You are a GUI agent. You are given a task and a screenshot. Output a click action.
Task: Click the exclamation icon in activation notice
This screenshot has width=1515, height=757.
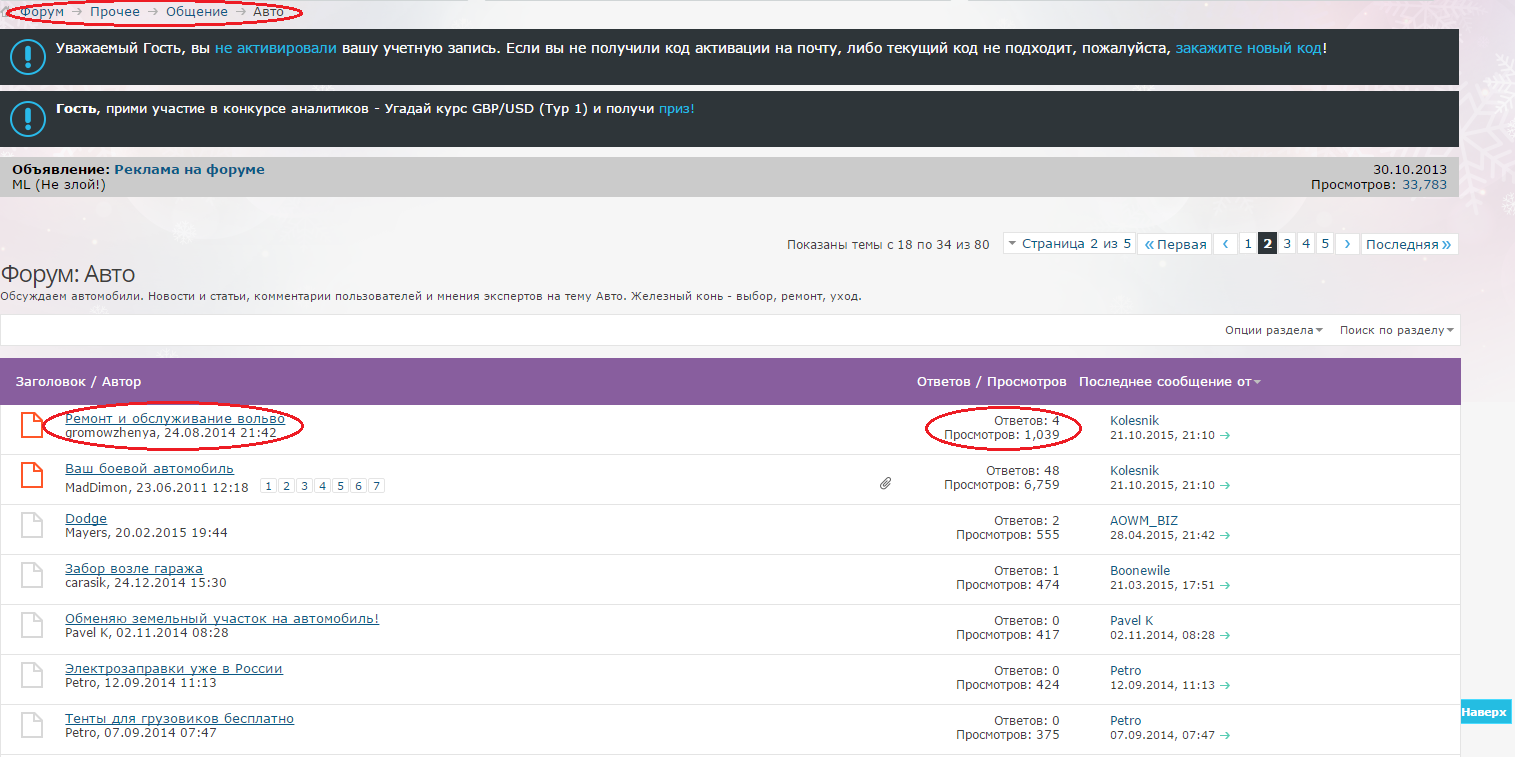(28, 57)
